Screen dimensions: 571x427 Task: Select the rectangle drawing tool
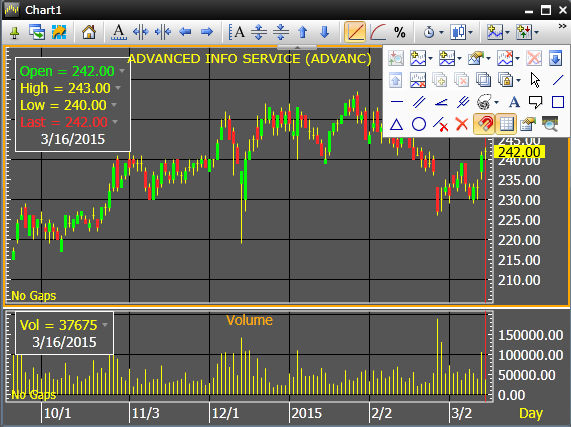click(x=558, y=102)
